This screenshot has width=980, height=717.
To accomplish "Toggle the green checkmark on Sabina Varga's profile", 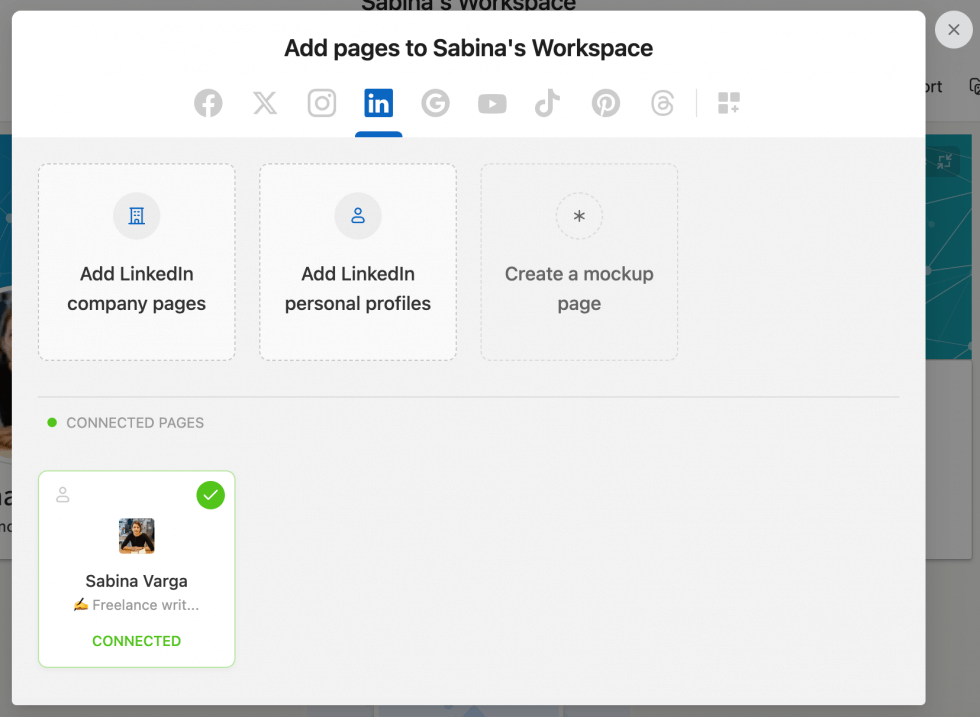I will (210, 494).
